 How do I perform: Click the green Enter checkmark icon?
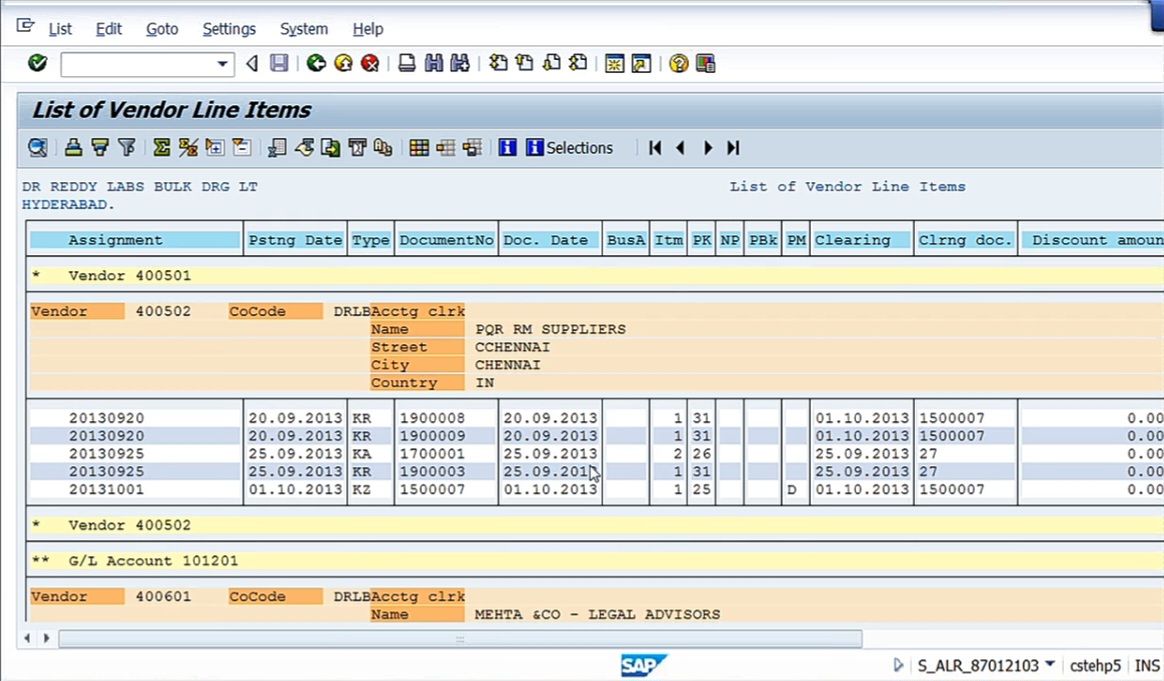[x=37, y=63]
